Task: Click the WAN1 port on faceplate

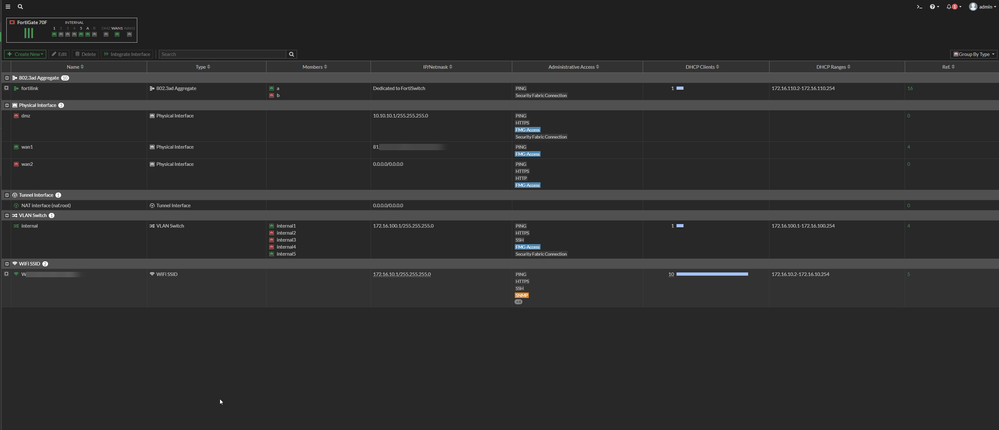Action: coord(117,34)
